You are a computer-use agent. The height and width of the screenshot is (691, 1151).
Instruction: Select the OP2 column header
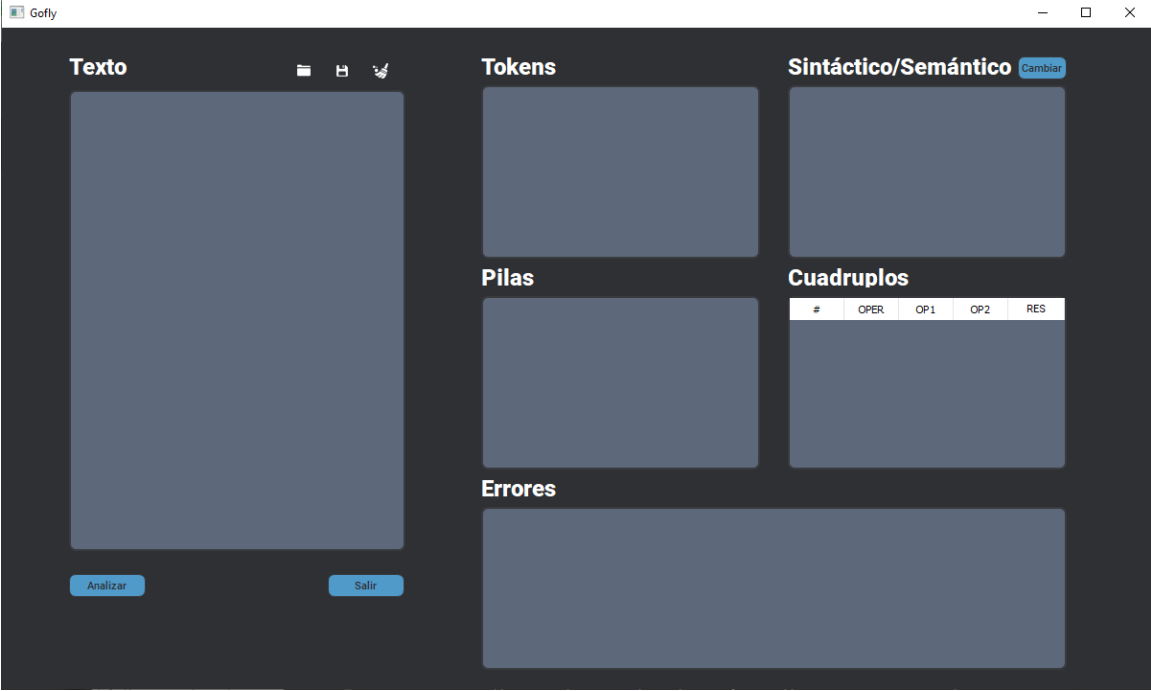tap(980, 310)
